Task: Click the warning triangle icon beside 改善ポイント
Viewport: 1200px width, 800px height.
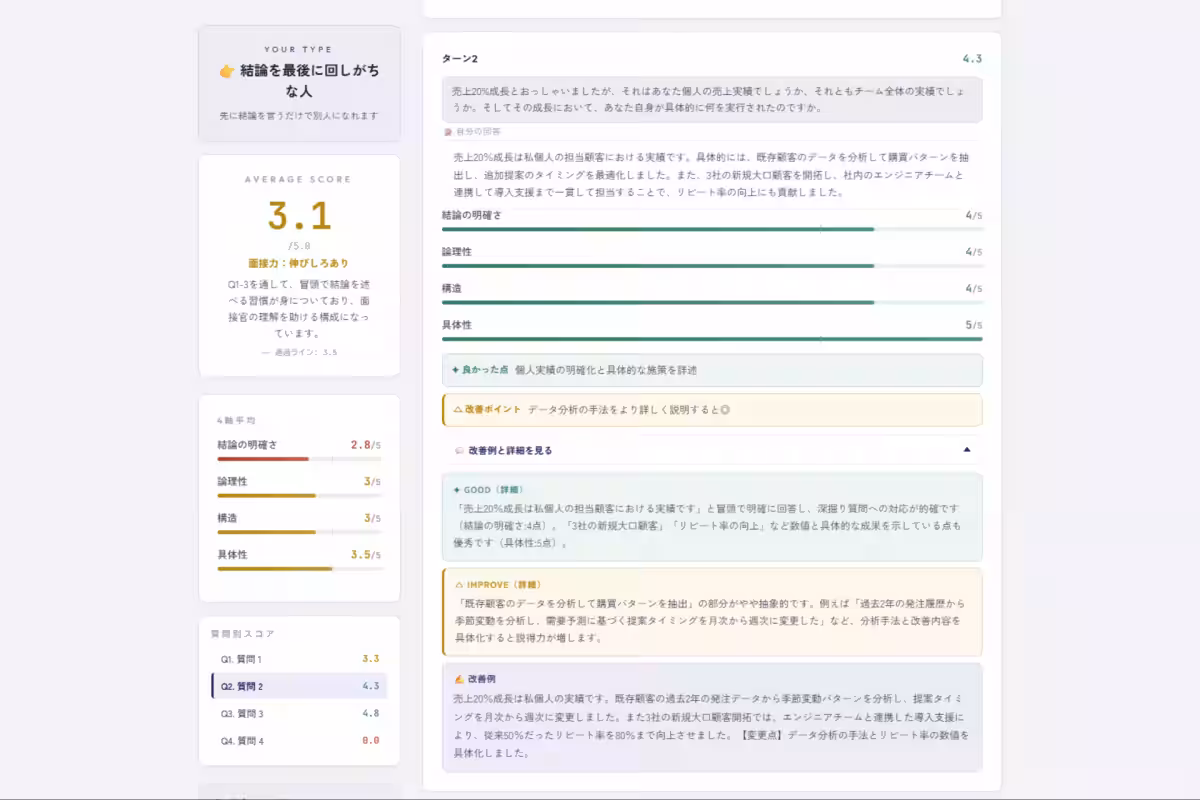Action: pyautogui.click(x=457, y=410)
